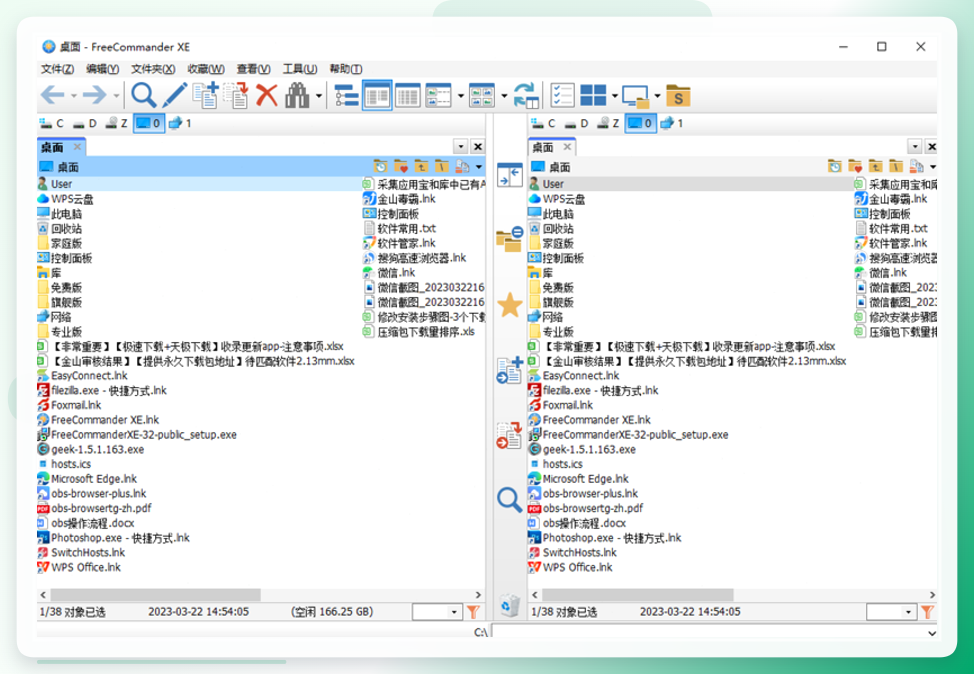
Task: Click the splitter magnifier search icon
Action: point(509,499)
